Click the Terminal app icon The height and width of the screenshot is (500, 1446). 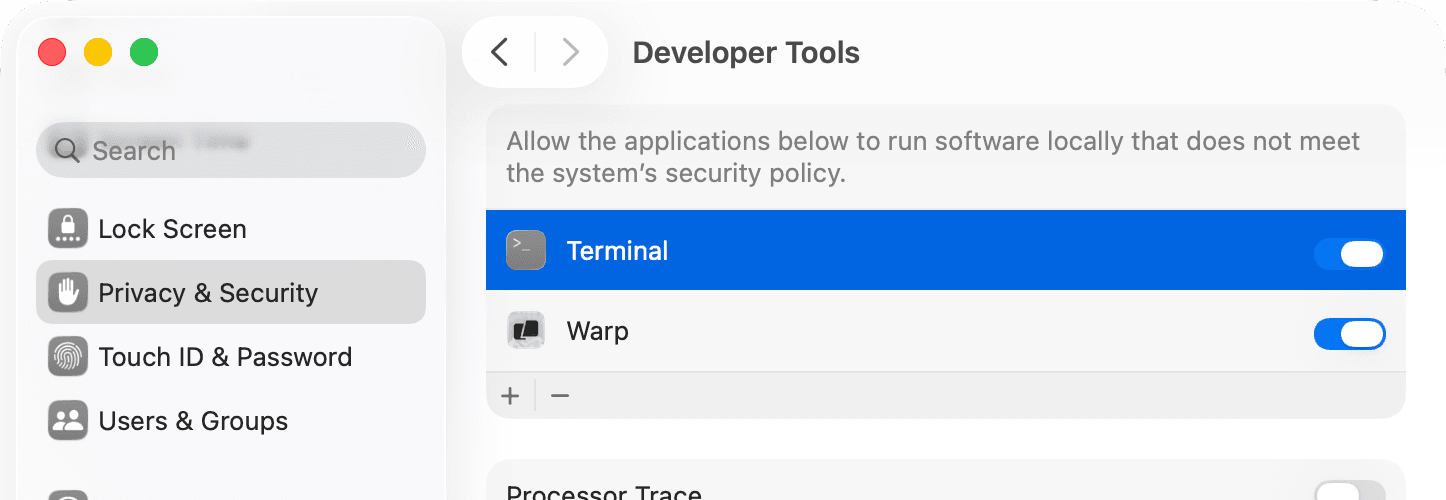526,250
